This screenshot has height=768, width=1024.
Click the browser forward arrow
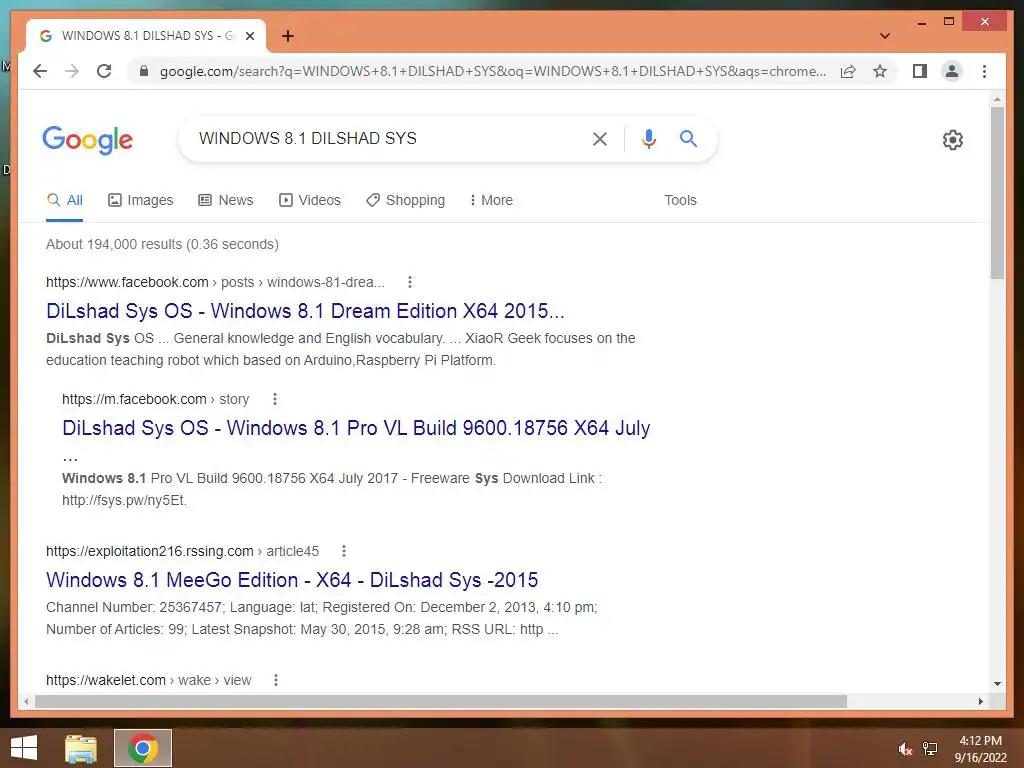click(72, 71)
